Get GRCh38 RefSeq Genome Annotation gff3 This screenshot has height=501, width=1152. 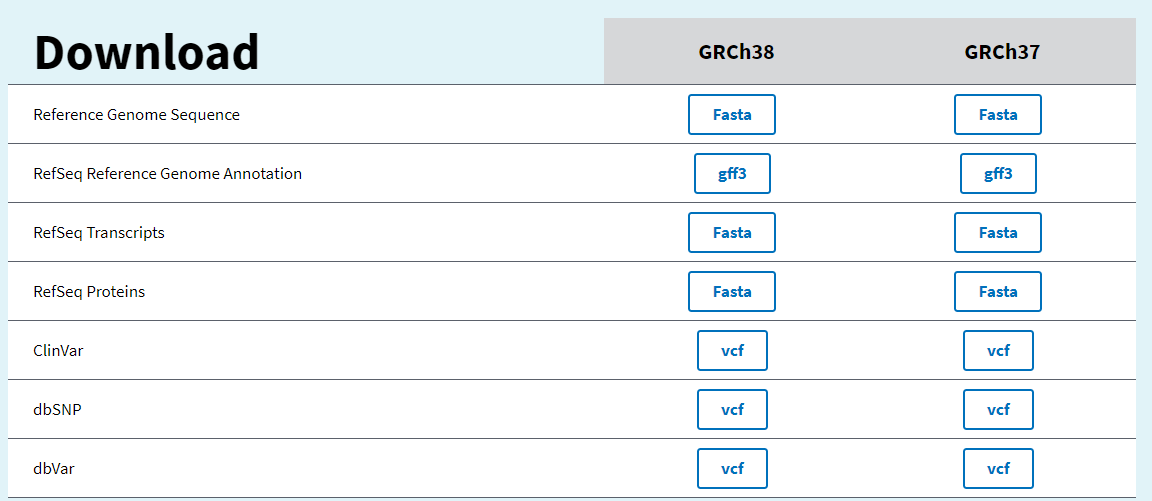tap(732, 173)
